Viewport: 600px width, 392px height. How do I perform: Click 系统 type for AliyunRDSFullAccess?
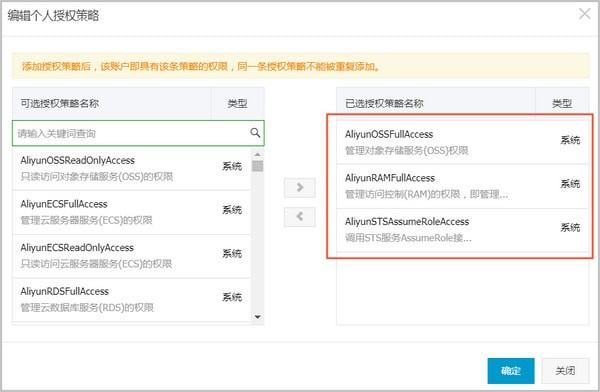coord(232,297)
